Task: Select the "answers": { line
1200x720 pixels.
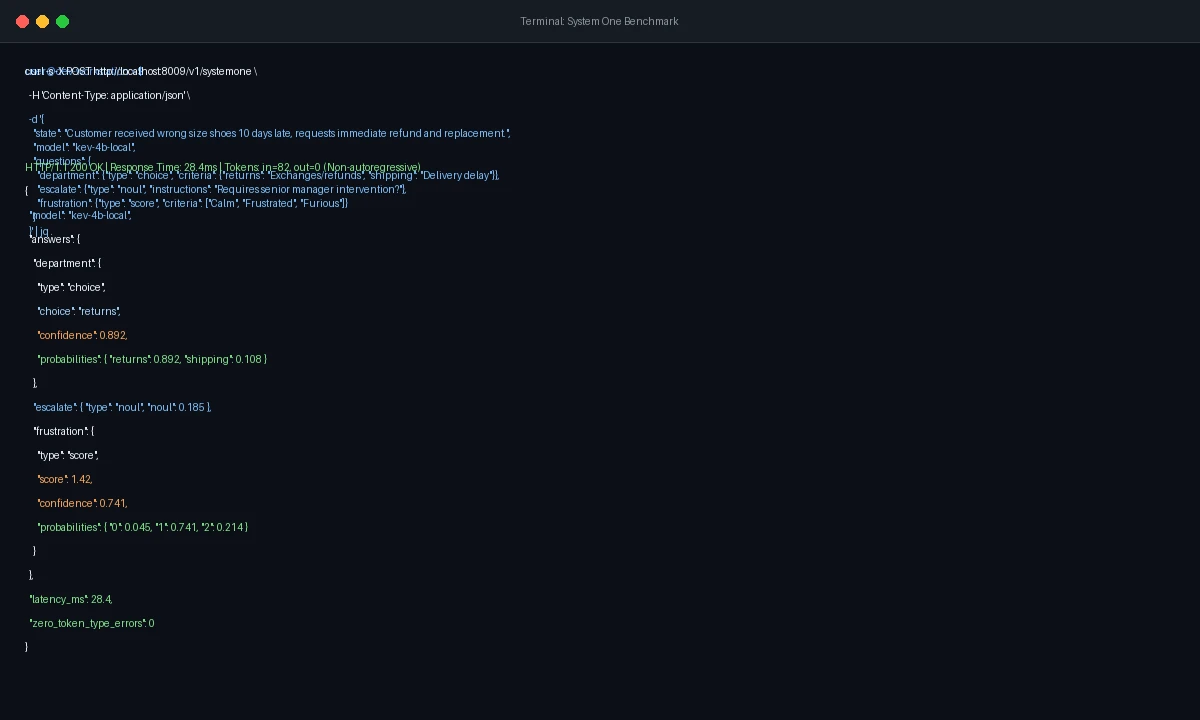Action: click(x=55, y=239)
